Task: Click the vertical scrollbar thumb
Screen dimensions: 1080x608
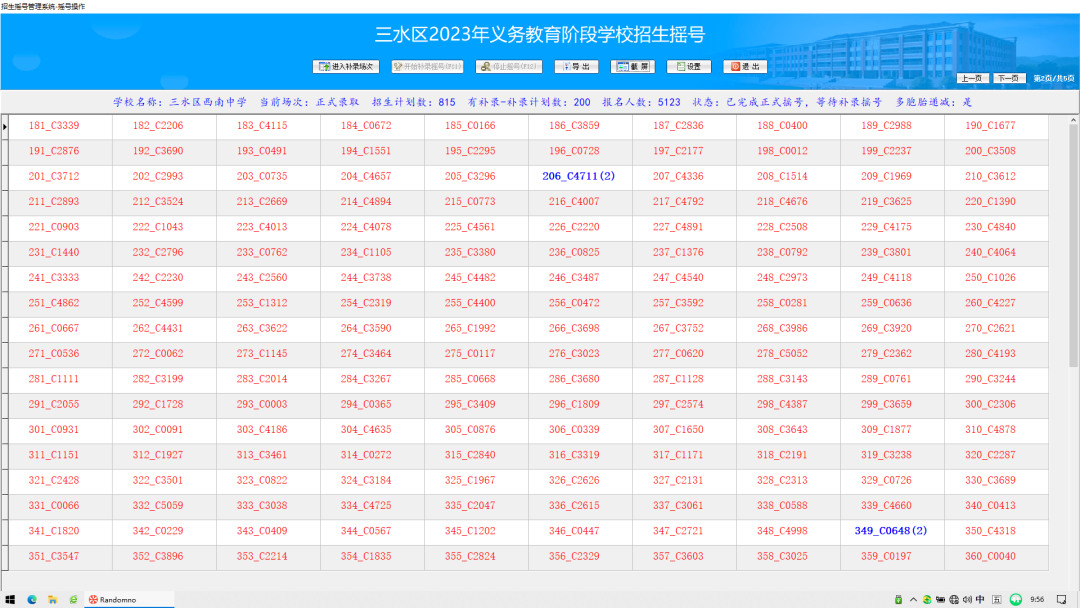Action: (1073, 247)
